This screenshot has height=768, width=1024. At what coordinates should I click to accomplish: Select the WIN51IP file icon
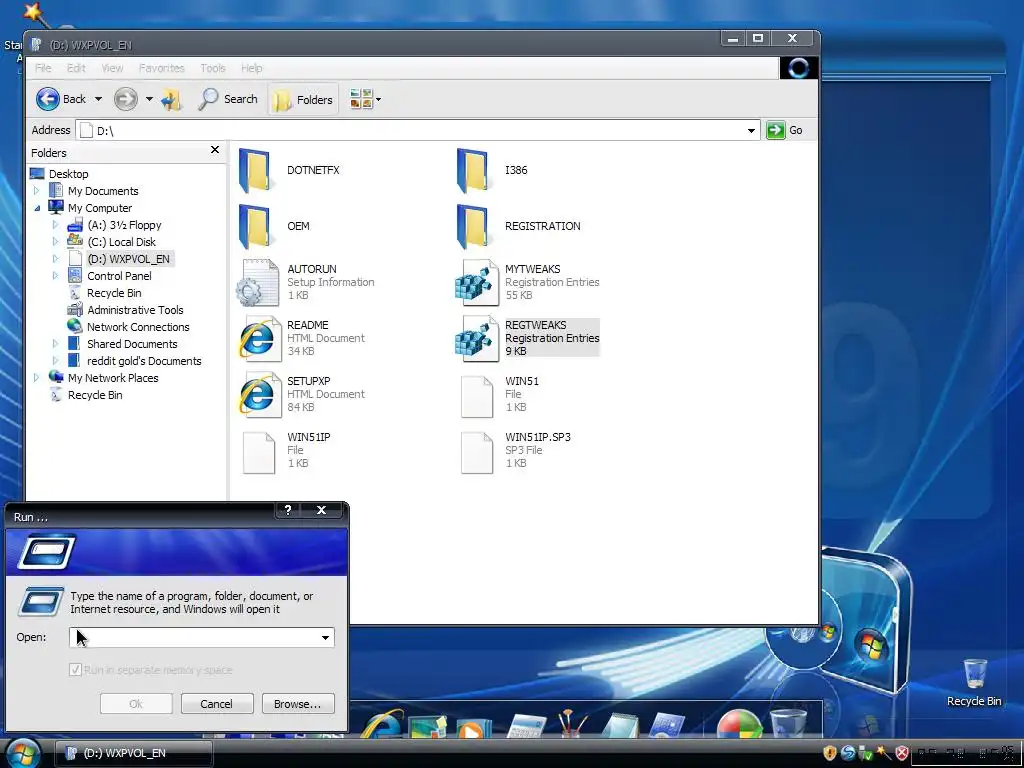pos(259,452)
